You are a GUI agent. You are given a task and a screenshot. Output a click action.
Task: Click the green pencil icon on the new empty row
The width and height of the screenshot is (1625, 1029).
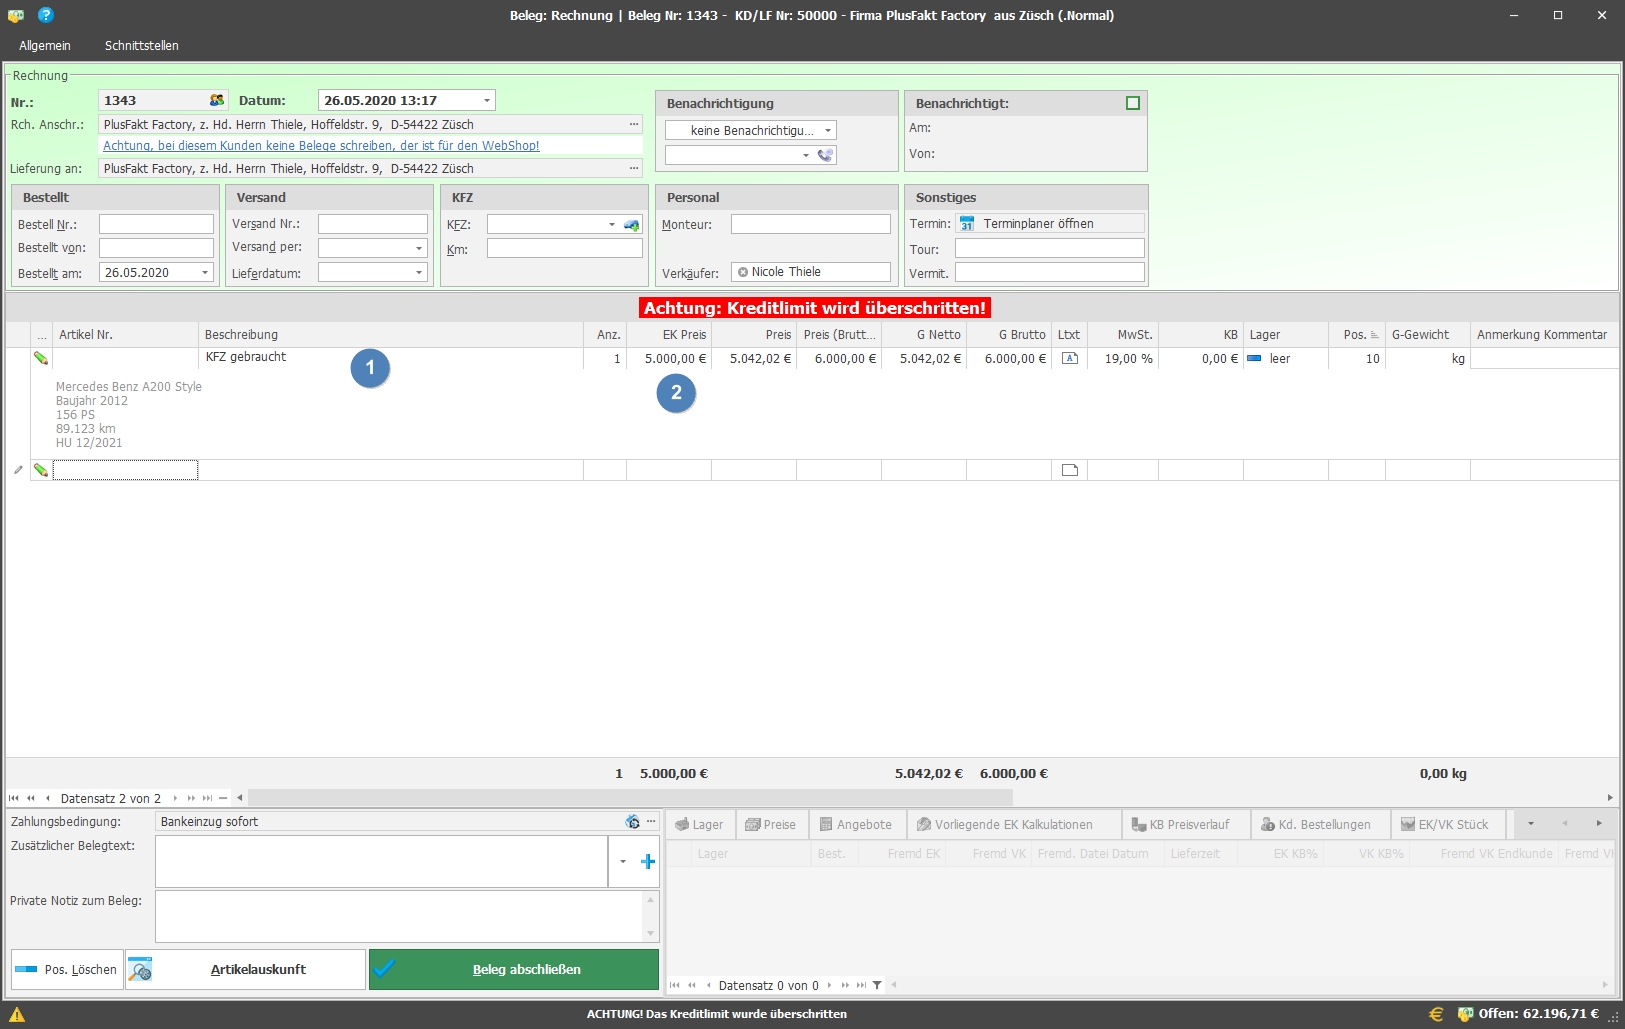(41, 470)
